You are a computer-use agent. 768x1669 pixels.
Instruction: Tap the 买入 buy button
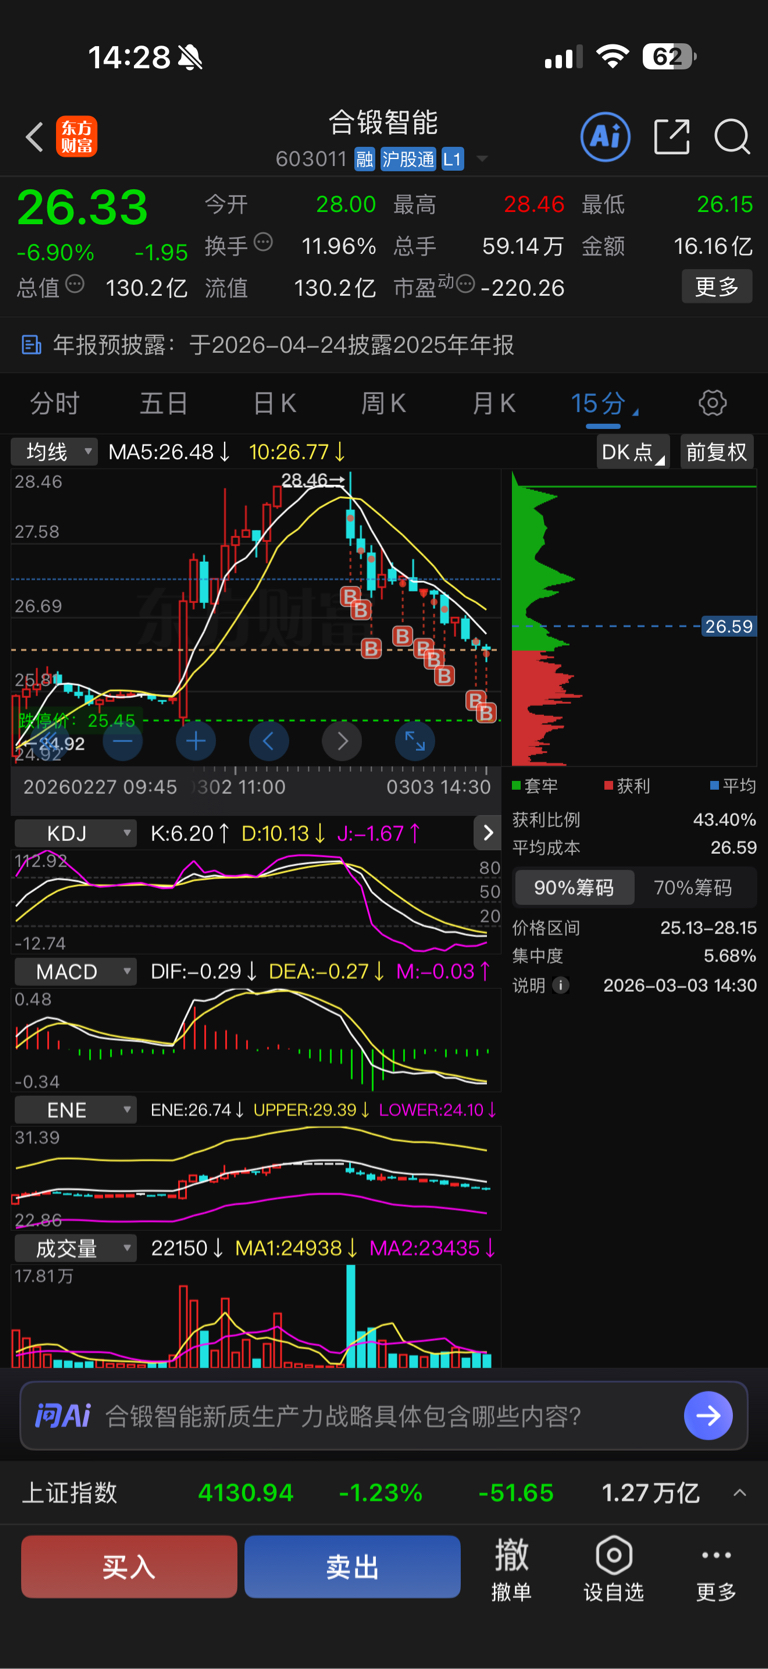click(129, 1566)
